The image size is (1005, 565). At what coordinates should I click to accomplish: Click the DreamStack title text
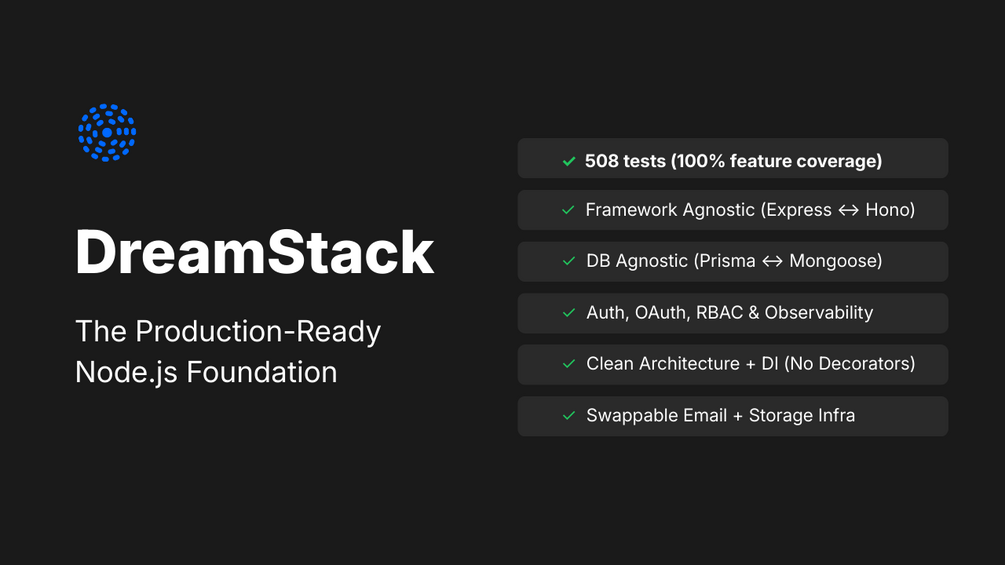click(254, 252)
